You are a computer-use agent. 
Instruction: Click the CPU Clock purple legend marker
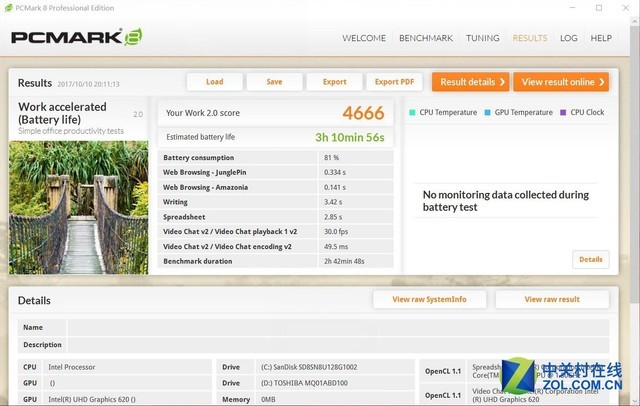tap(563, 113)
